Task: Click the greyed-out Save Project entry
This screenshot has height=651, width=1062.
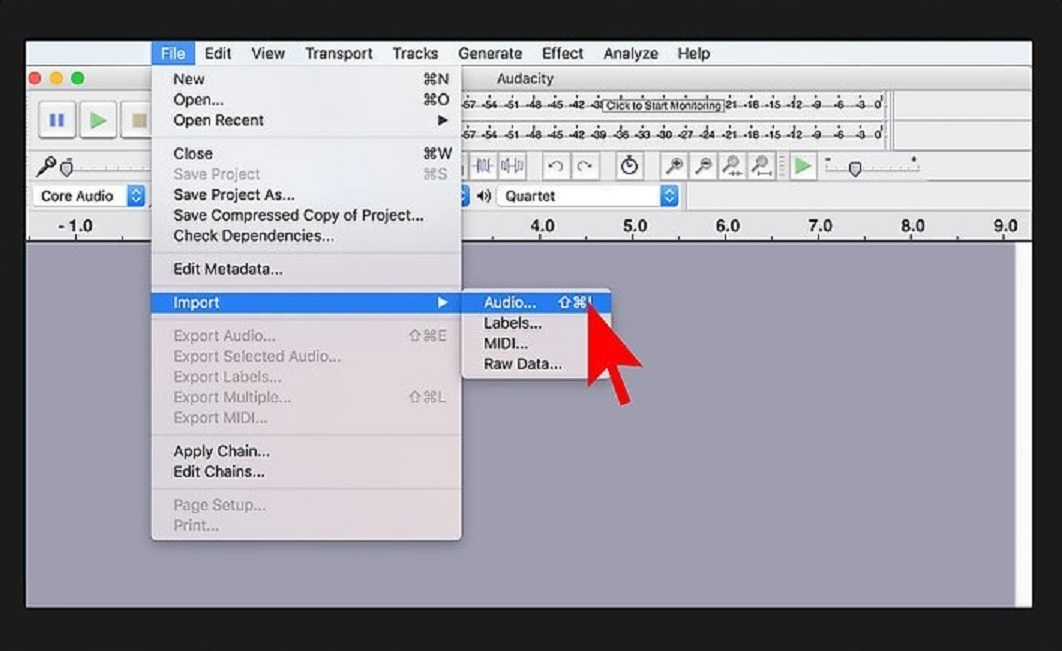Action: tap(306, 174)
